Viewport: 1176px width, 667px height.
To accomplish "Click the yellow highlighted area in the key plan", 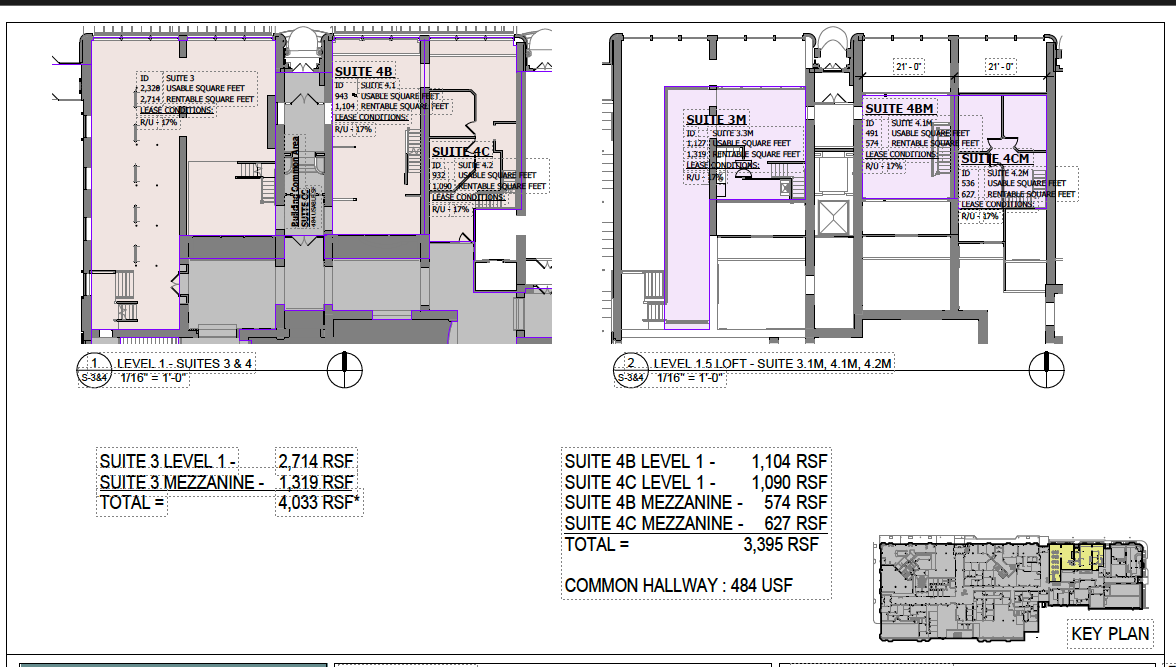I will coord(1074,560).
